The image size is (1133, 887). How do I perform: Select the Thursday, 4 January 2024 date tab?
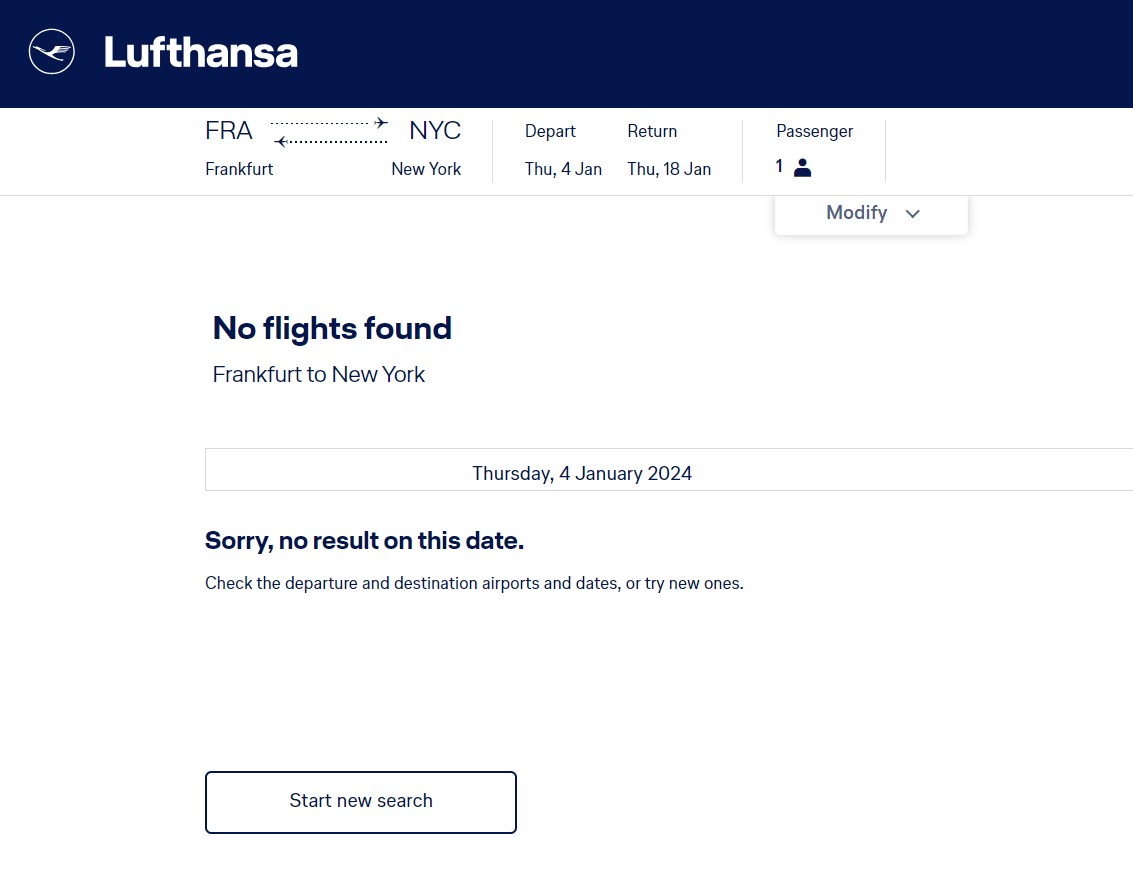point(582,473)
